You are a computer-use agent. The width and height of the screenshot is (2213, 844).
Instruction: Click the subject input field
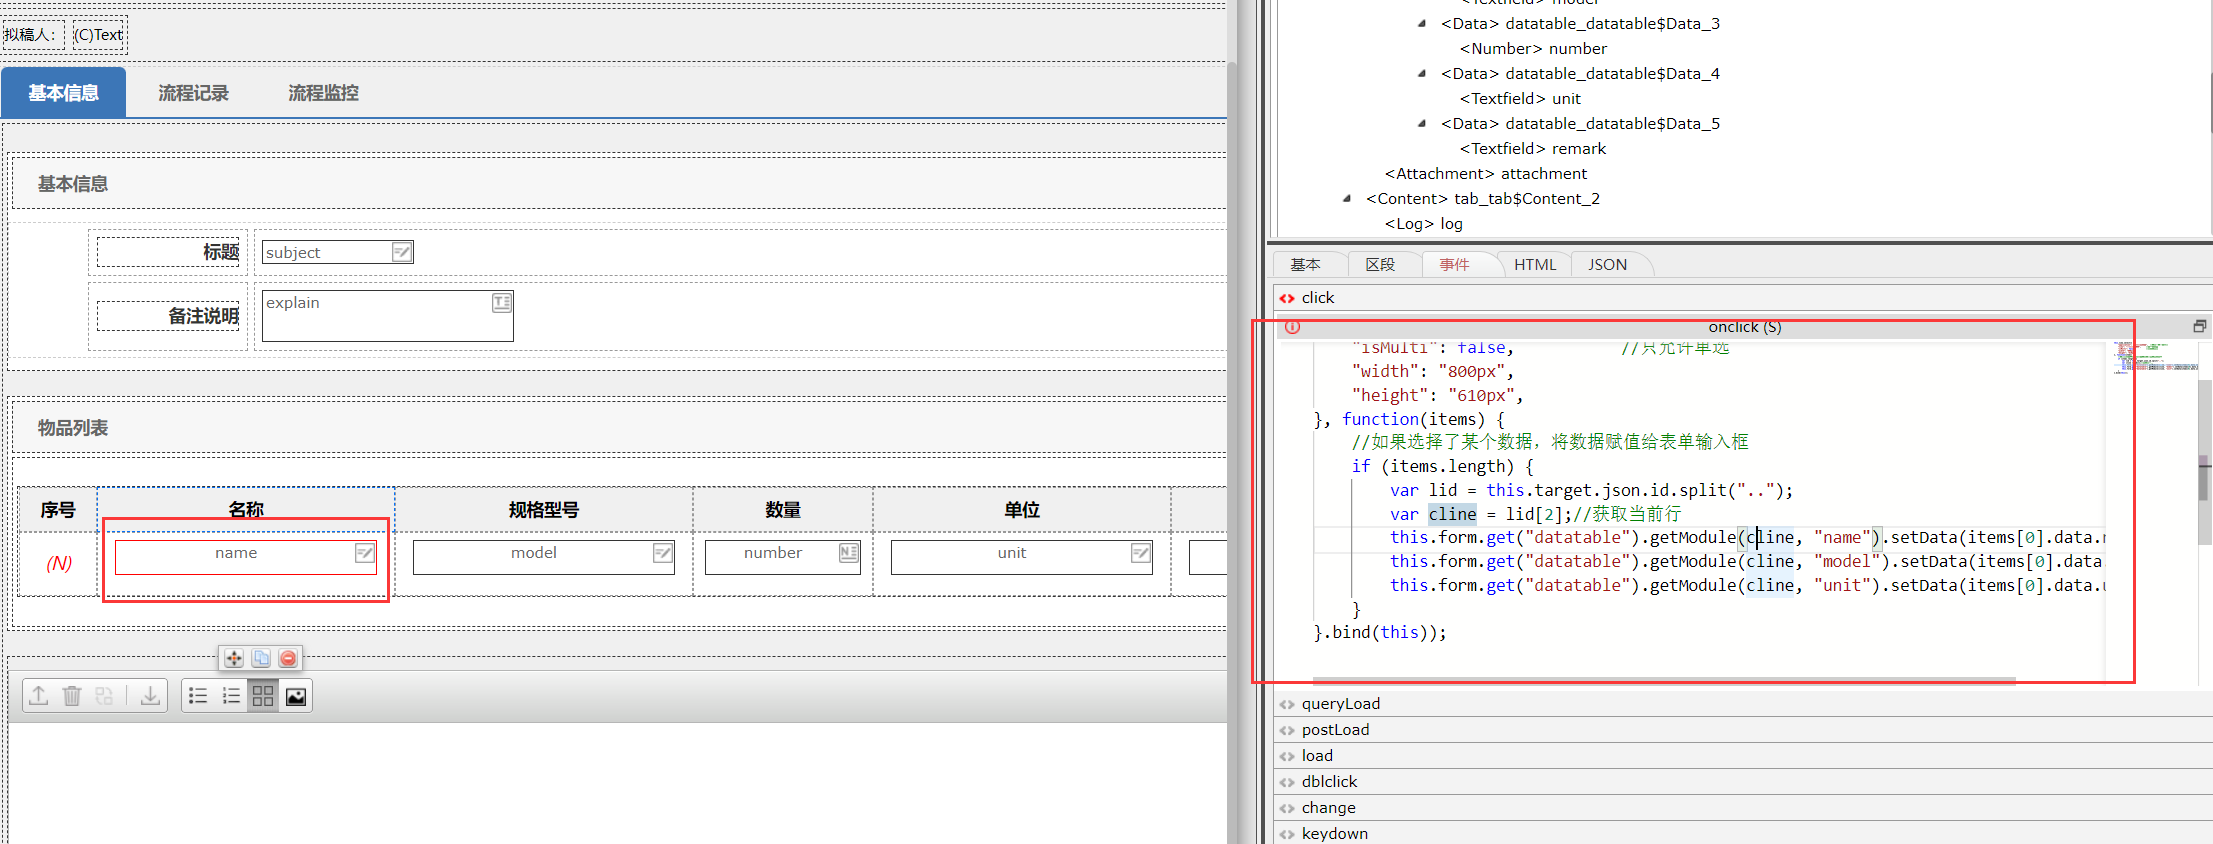point(327,253)
